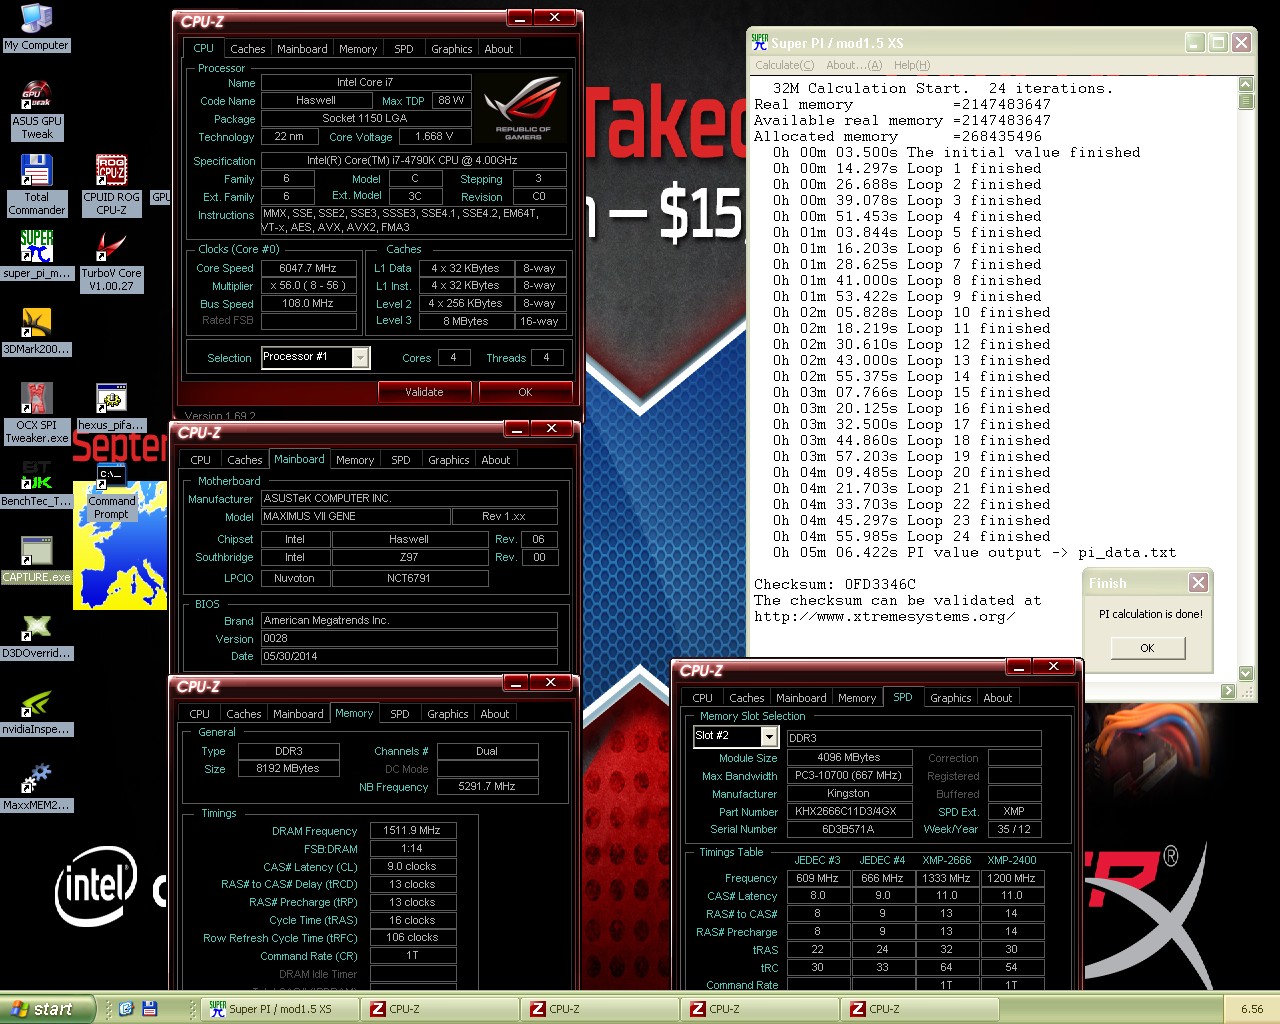
Task: Click the Checksum: 0FD3346C line
Action: click(835, 584)
